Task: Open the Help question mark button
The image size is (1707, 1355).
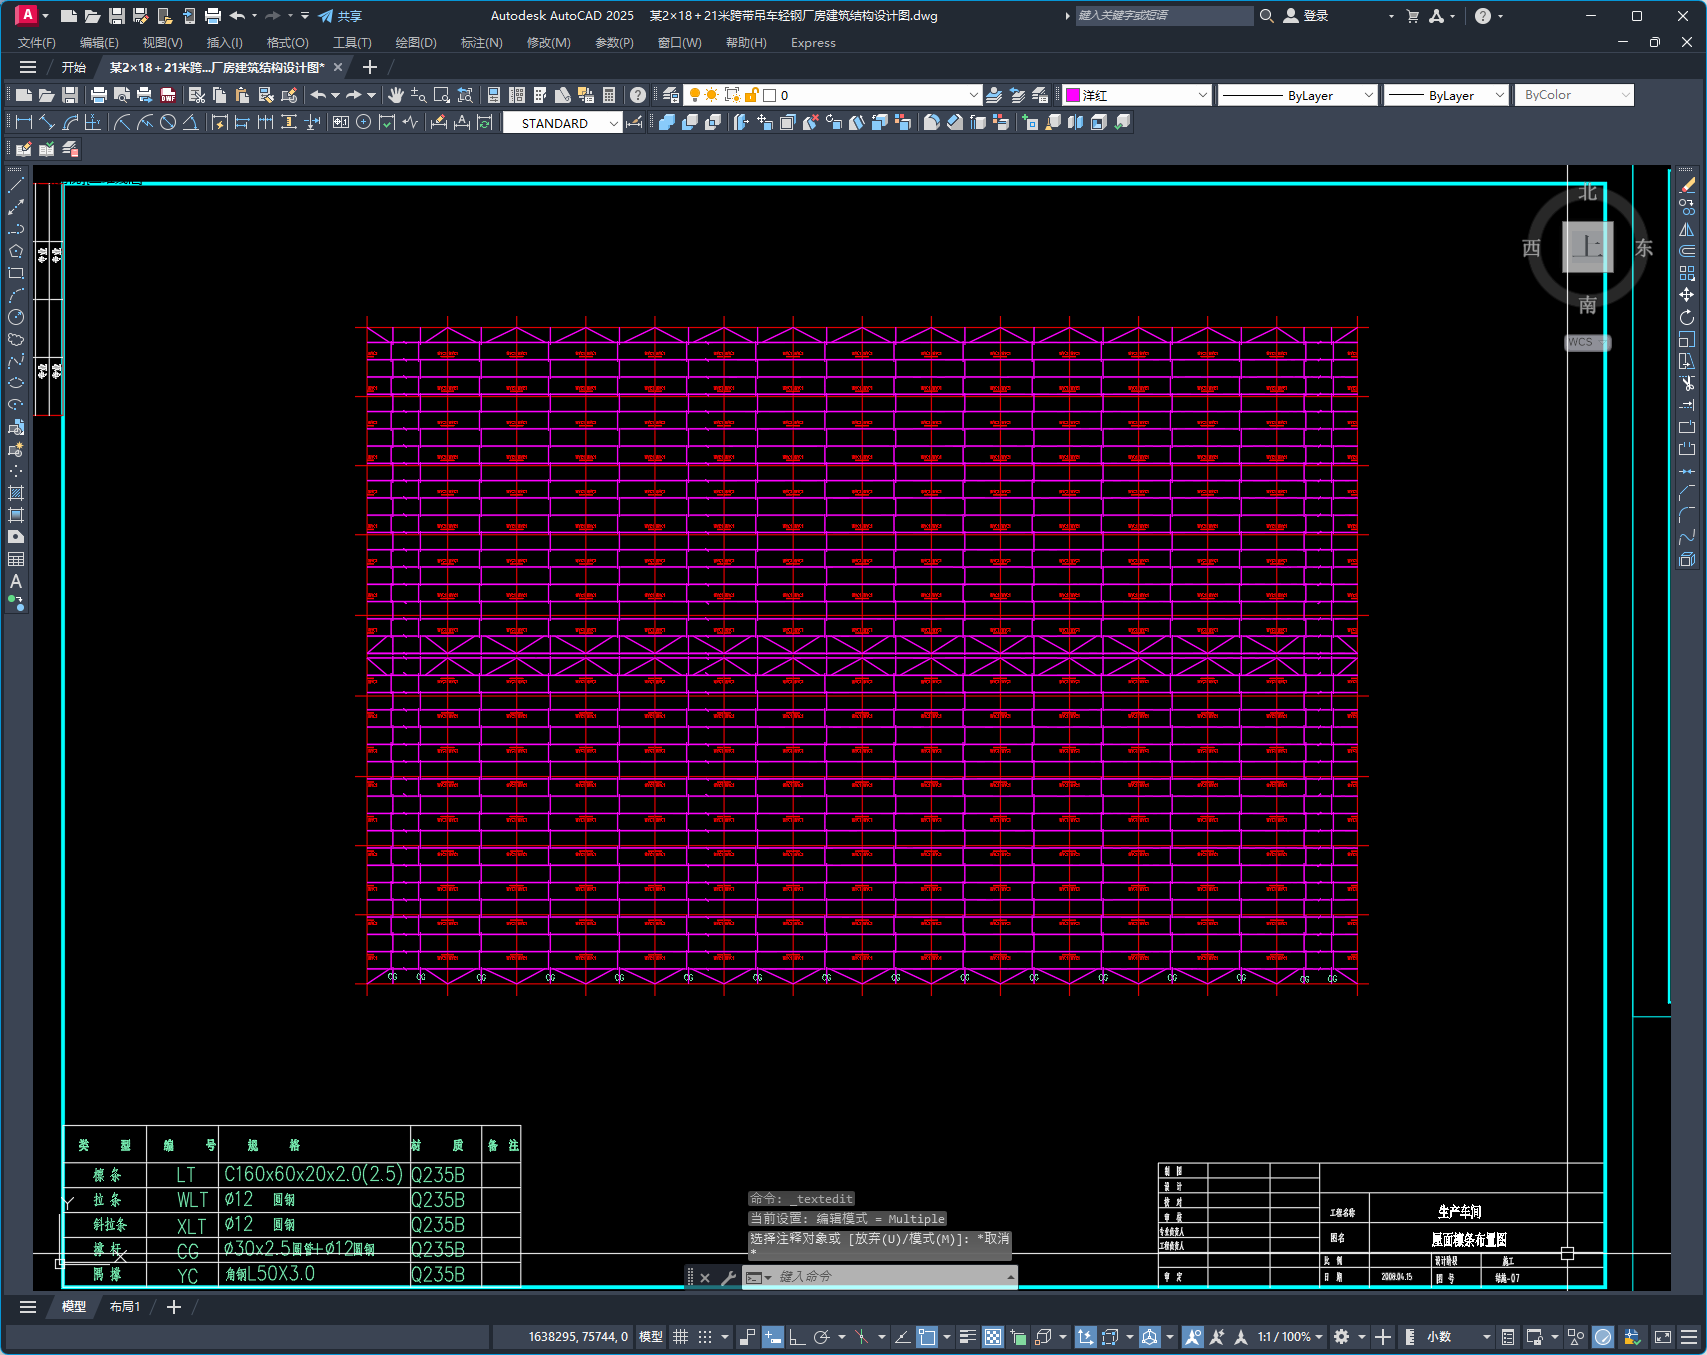Action: [x=638, y=95]
